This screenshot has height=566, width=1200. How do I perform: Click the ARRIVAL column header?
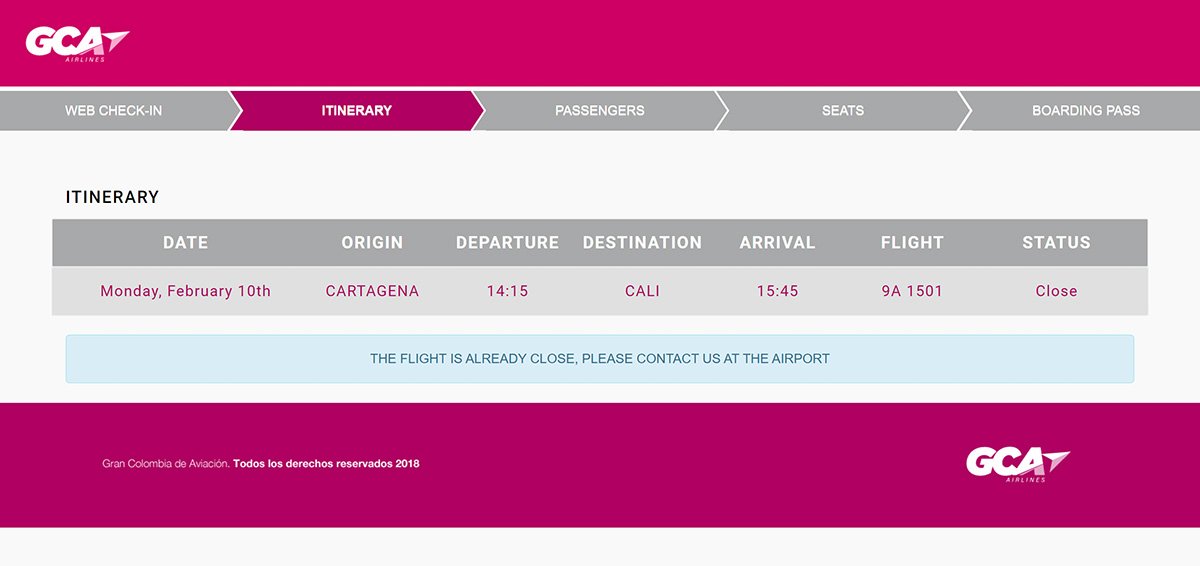coord(777,242)
